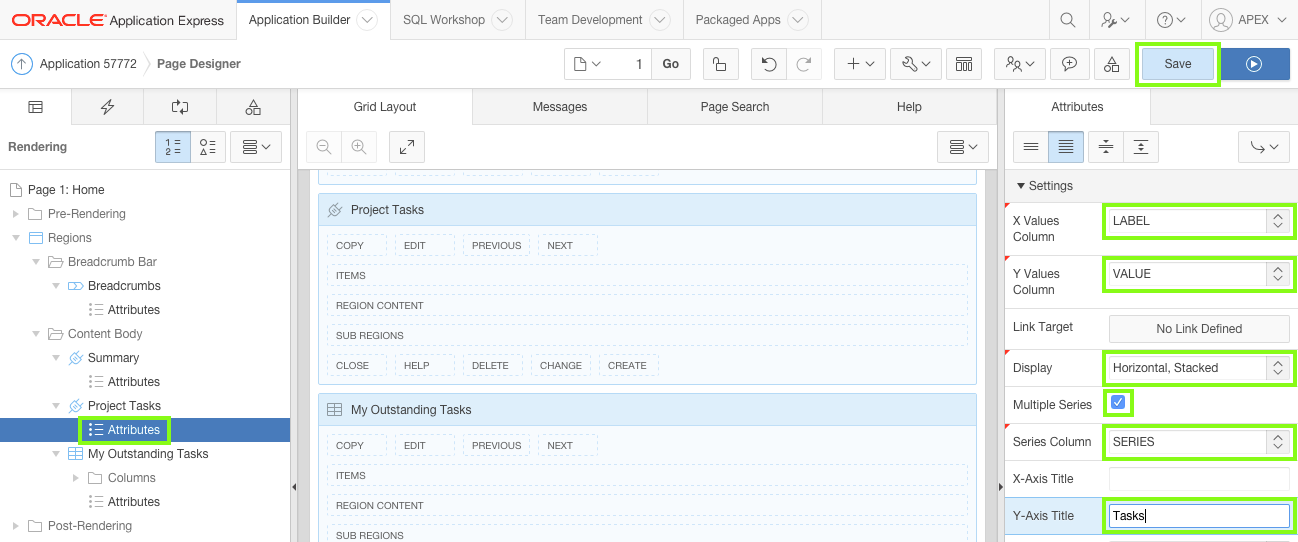Run the page with play button
Image resolution: width=1298 pixels, height=542 pixels.
pyautogui.click(x=1254, y=64)
